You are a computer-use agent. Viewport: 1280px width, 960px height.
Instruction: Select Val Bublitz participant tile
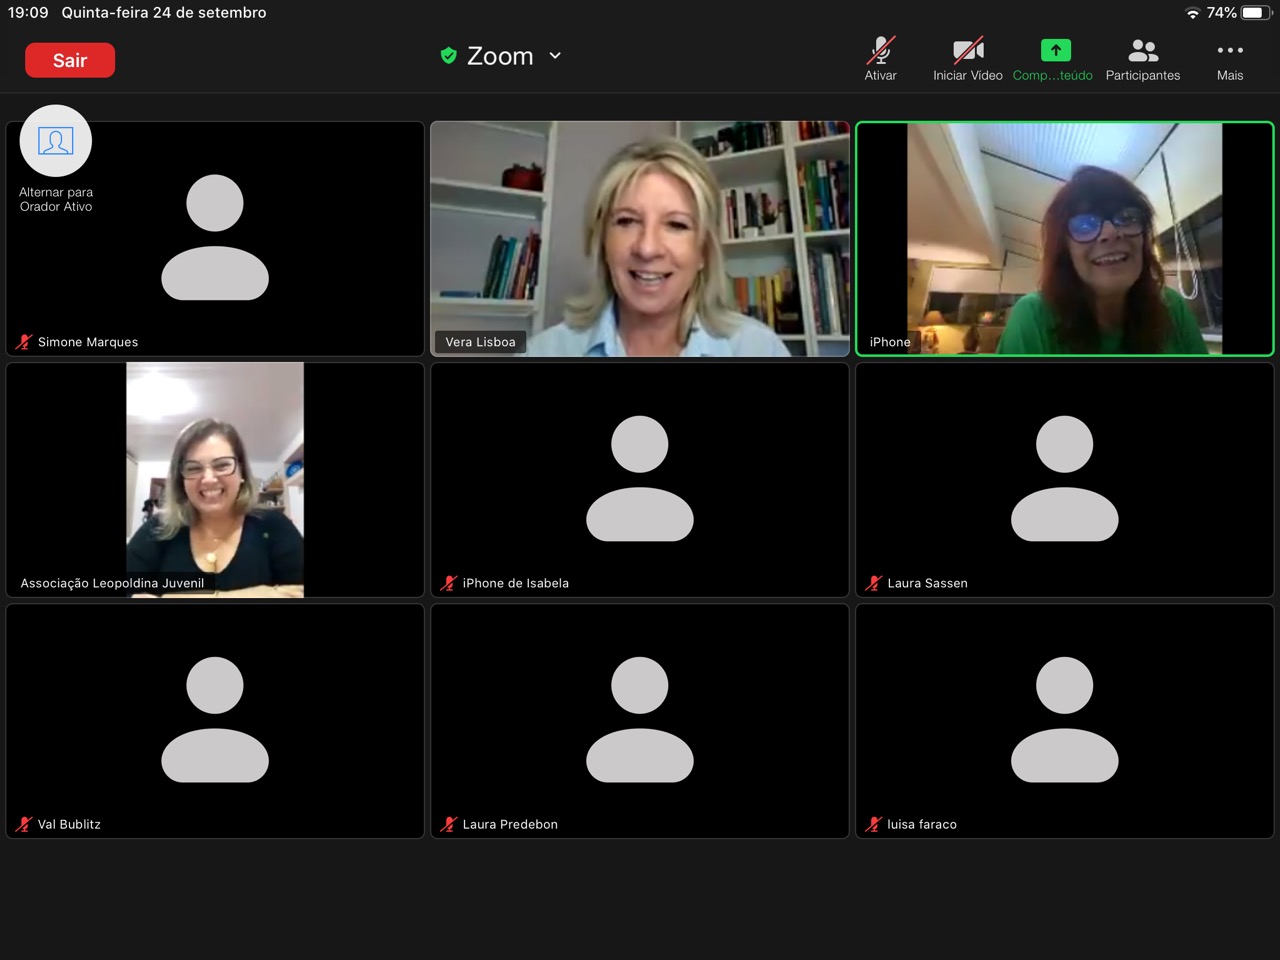click(215, 721)
